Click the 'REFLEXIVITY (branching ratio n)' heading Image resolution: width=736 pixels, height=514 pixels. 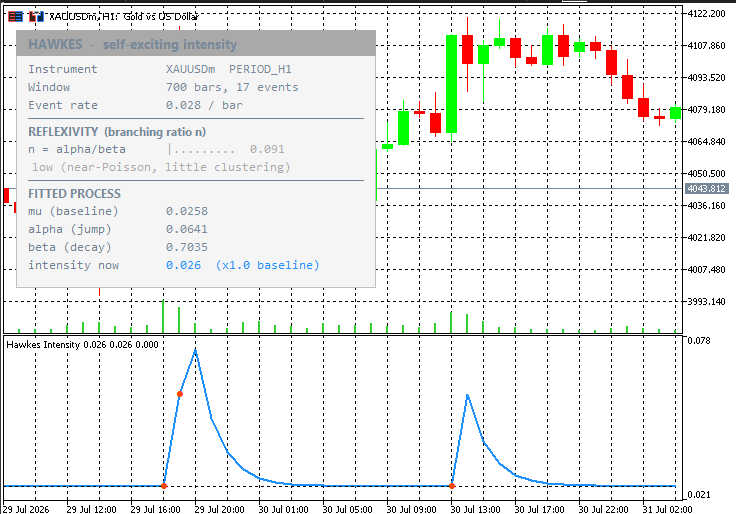(x=117, y=132)
